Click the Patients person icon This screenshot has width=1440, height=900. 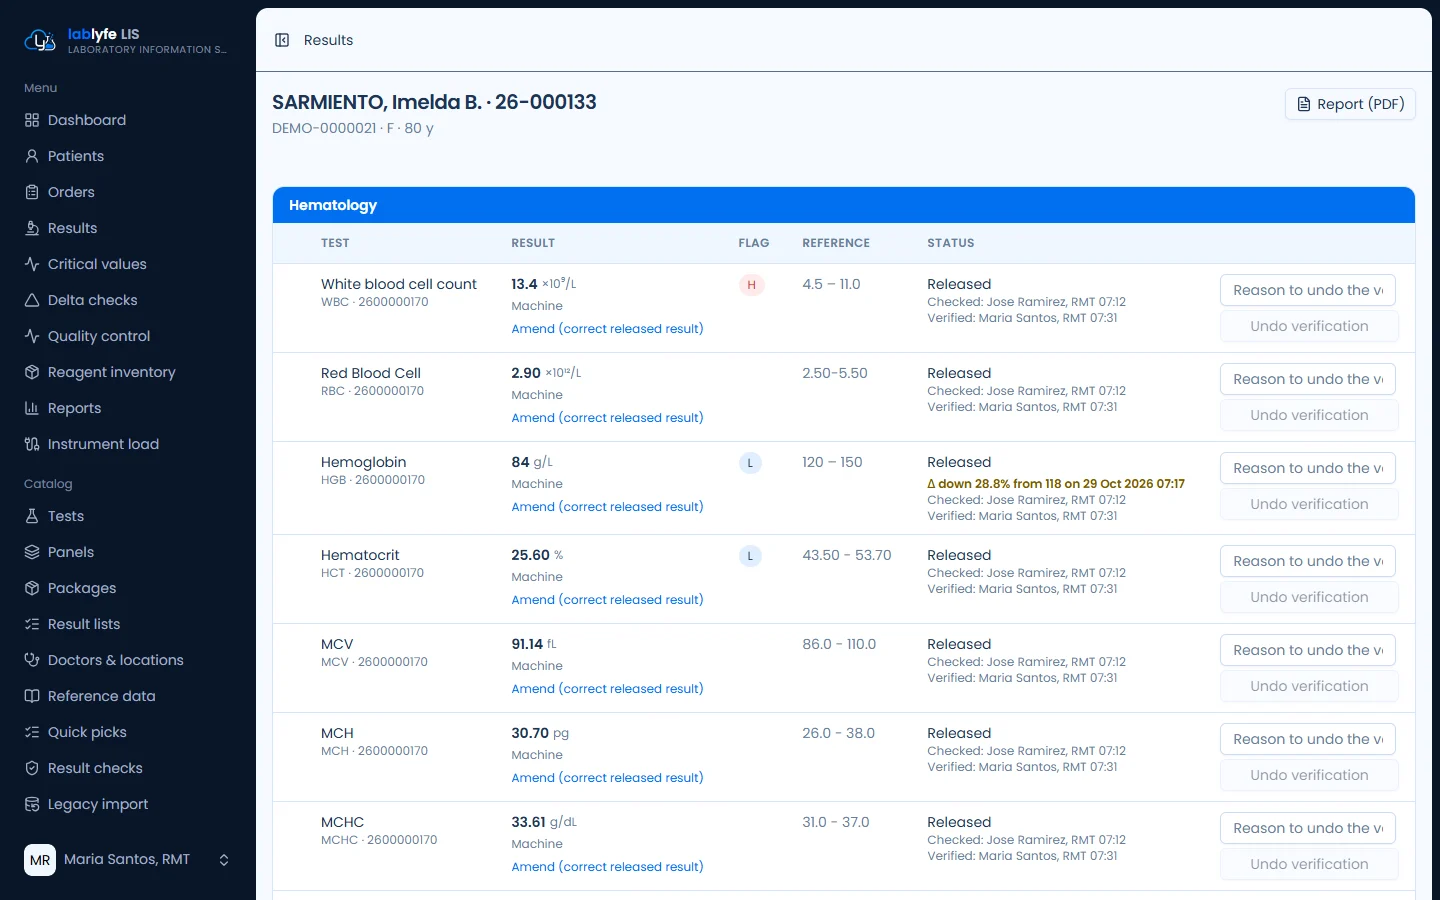tap(32, 156)
